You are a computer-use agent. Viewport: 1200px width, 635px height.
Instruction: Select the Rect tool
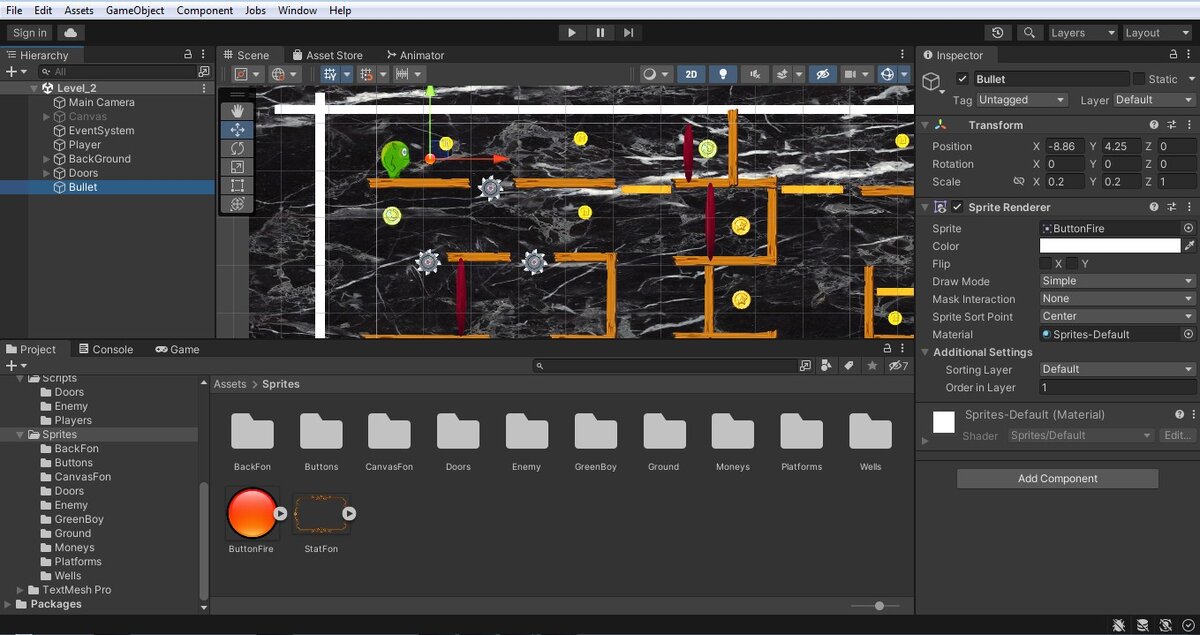pos(237,185)
